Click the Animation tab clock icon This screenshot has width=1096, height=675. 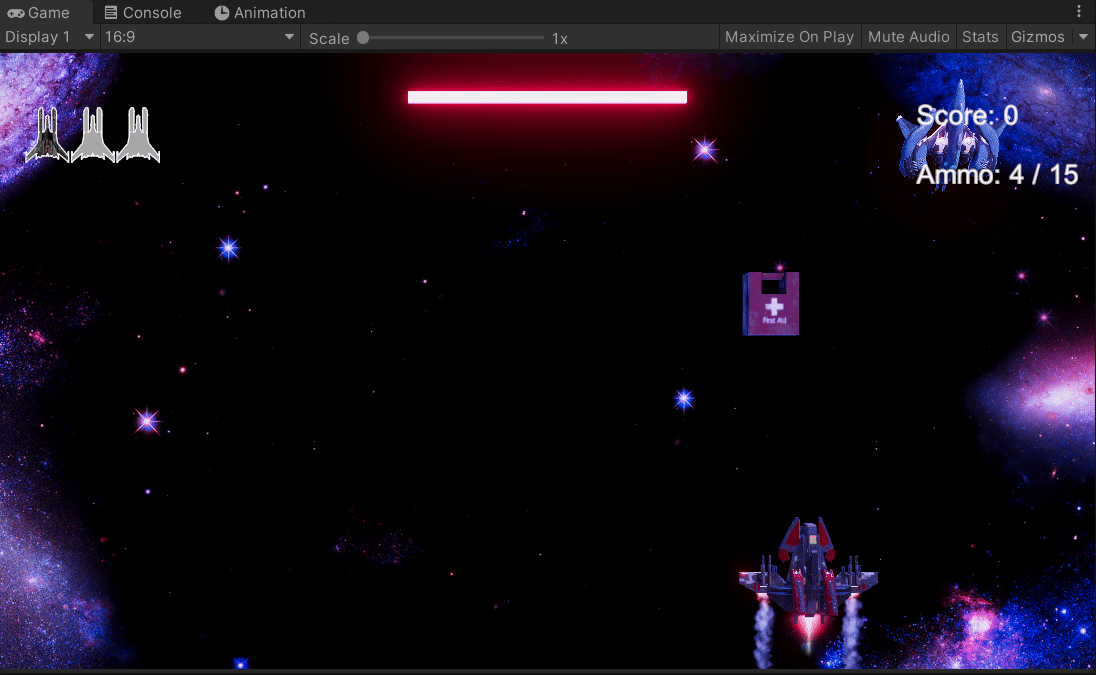pyautogui.click(x=222, y=13)
